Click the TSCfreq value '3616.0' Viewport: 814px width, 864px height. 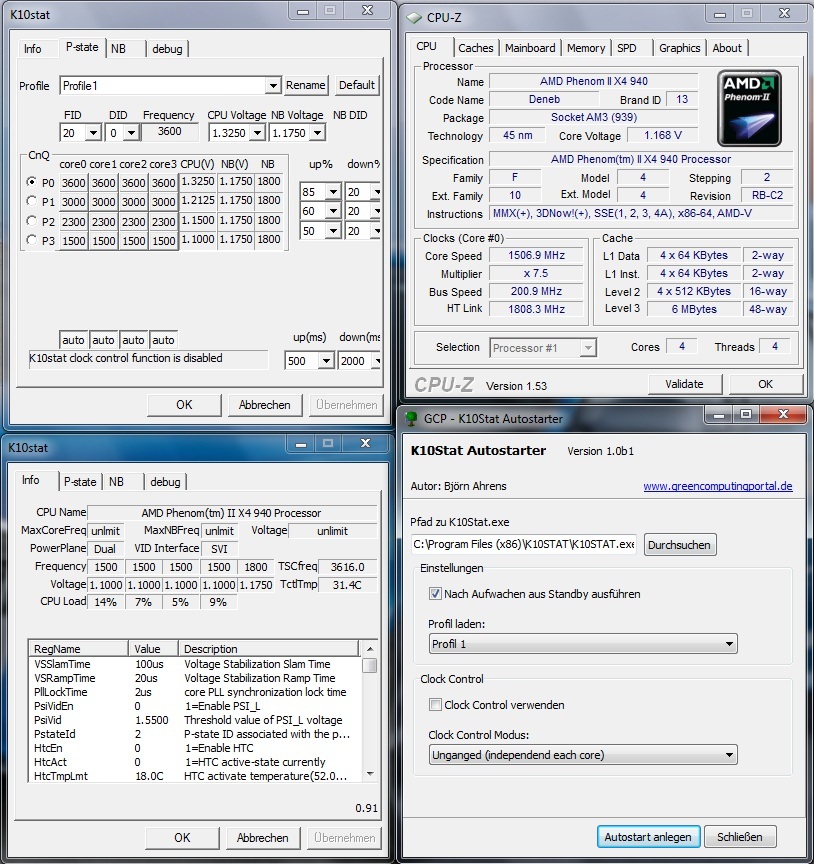347,567
